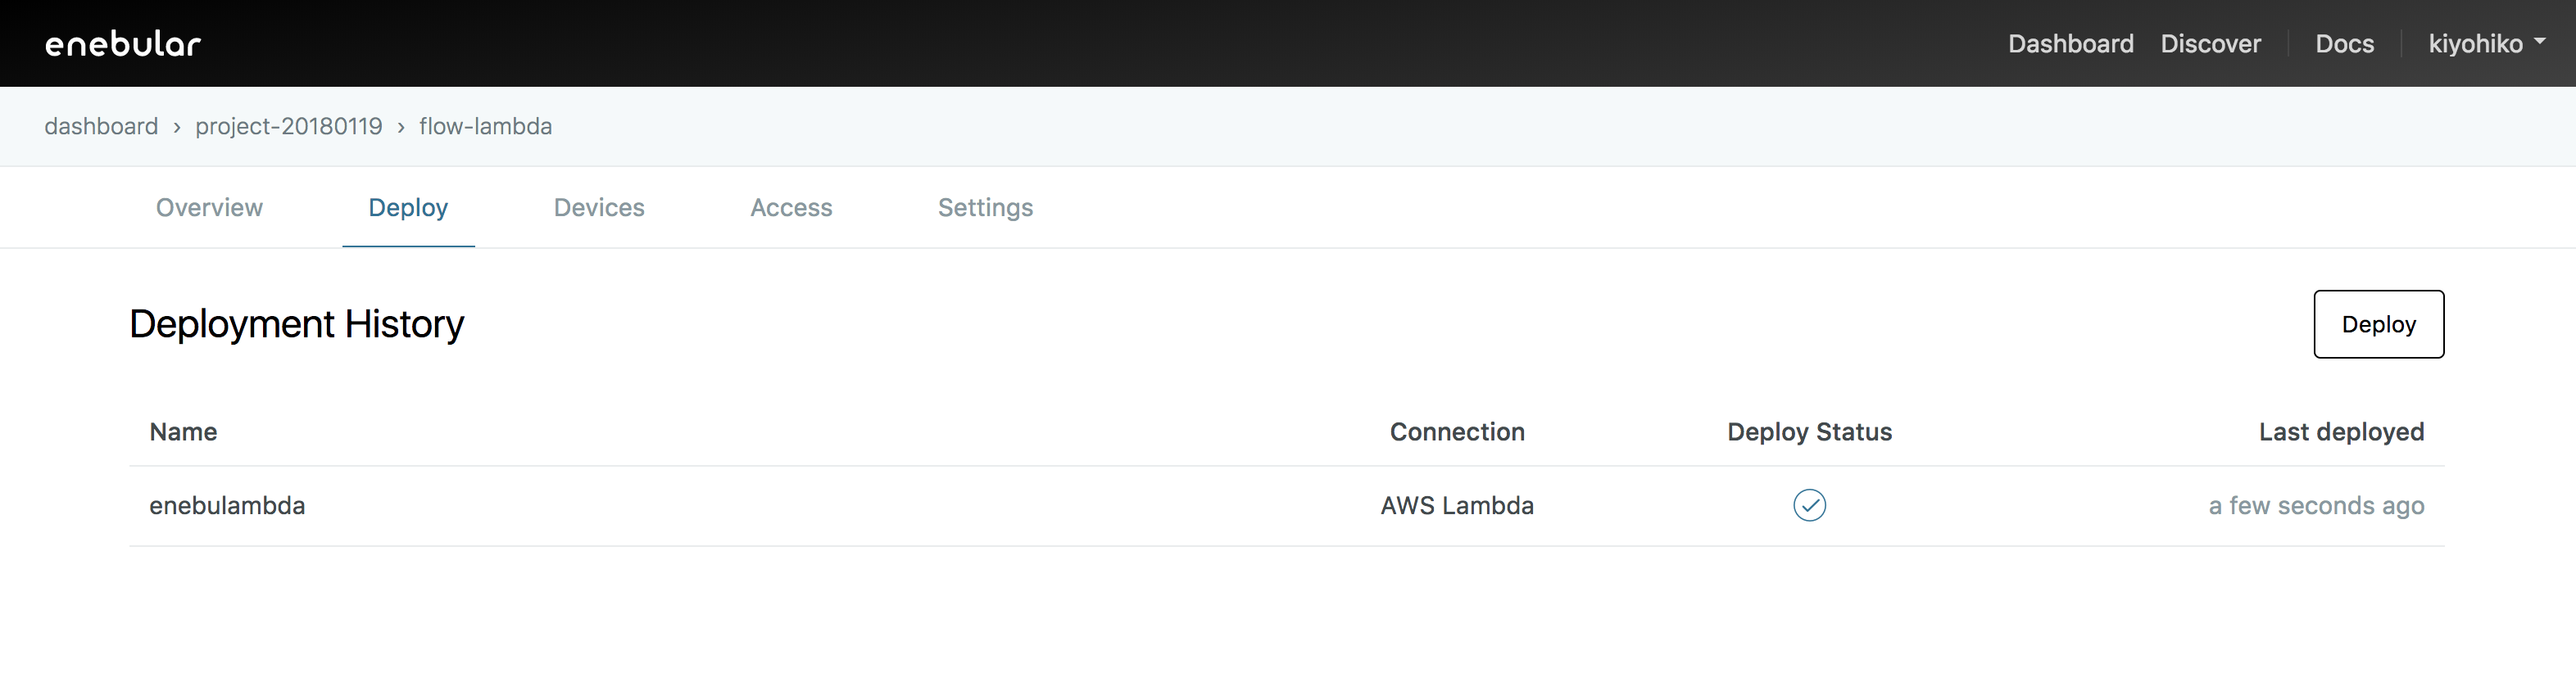Click the enebular logo

coord(123,44)
